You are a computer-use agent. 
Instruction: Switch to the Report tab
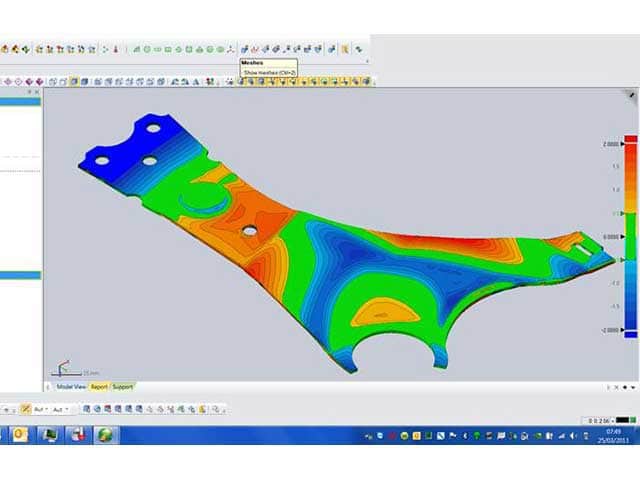99,386
